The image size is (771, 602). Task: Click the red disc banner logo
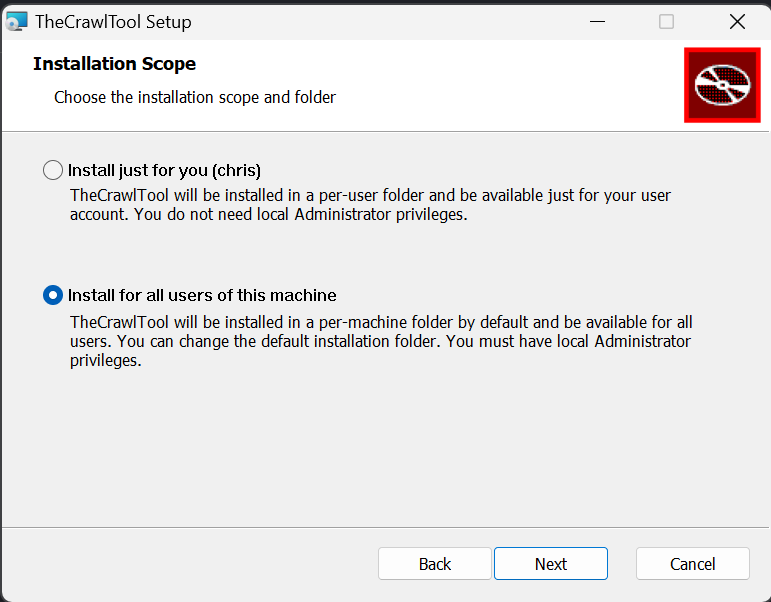722,85
